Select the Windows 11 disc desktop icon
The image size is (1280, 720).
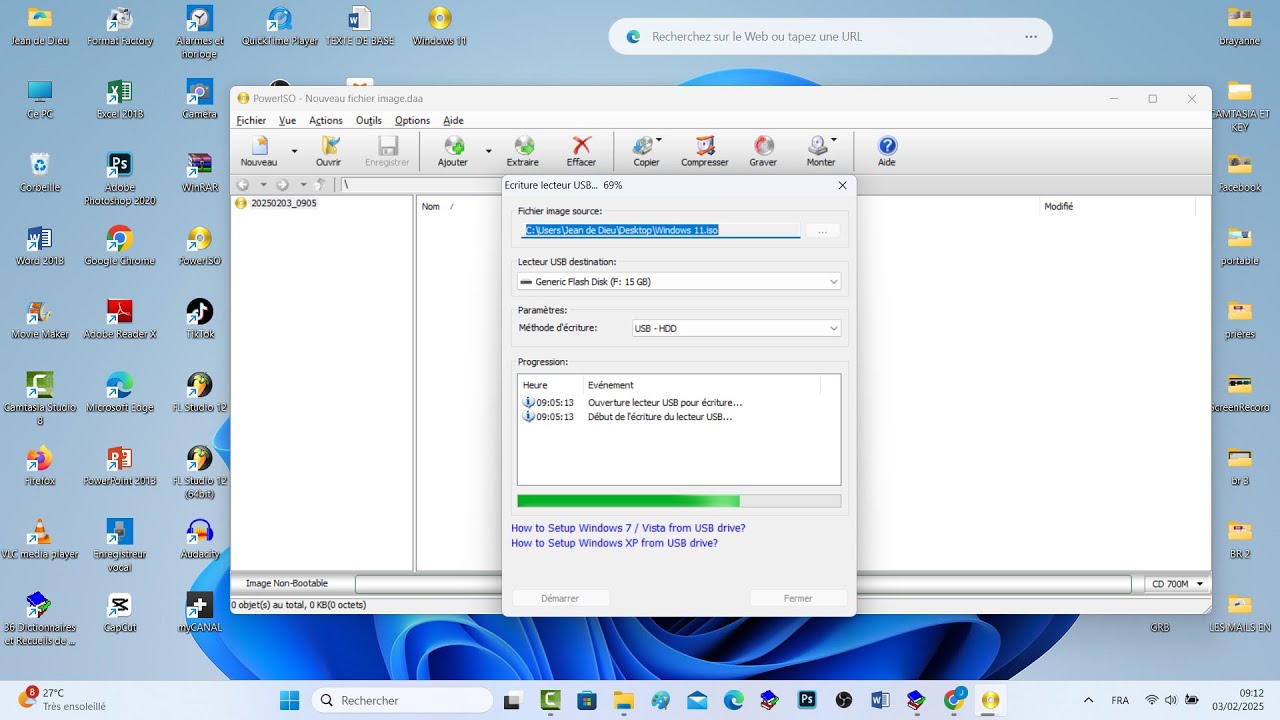click(x=439, y=26)
